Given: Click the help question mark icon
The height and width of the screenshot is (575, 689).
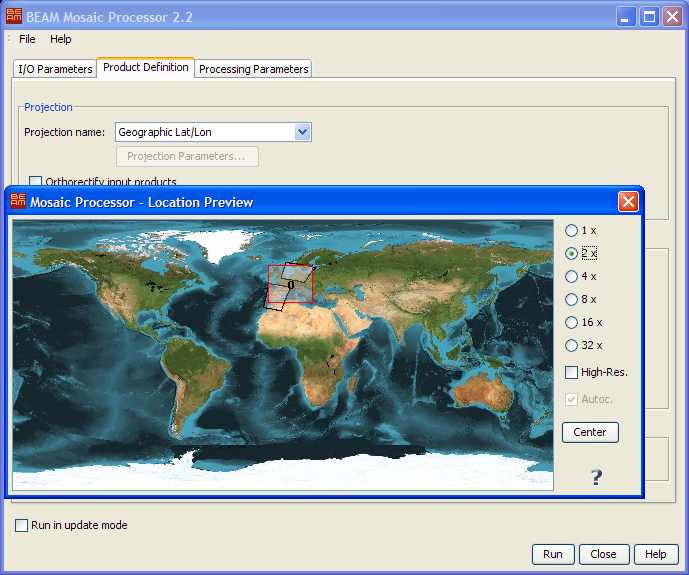Looking at the screenshot, I should pos(597,477).
